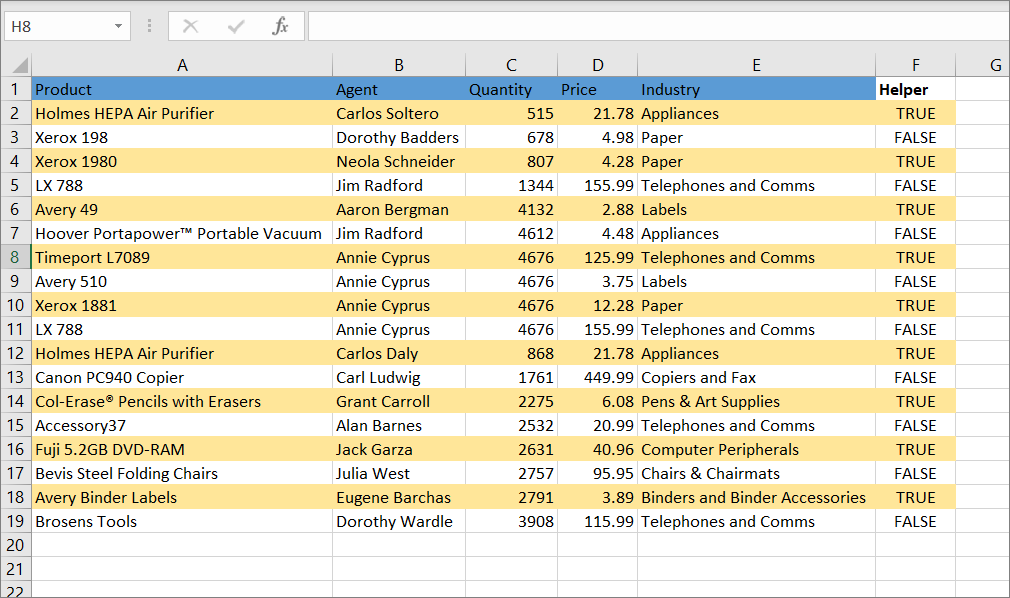Open the Insert Function fx dialog
The height and width of the screenshot is (598, 1010).
[280, 26]
